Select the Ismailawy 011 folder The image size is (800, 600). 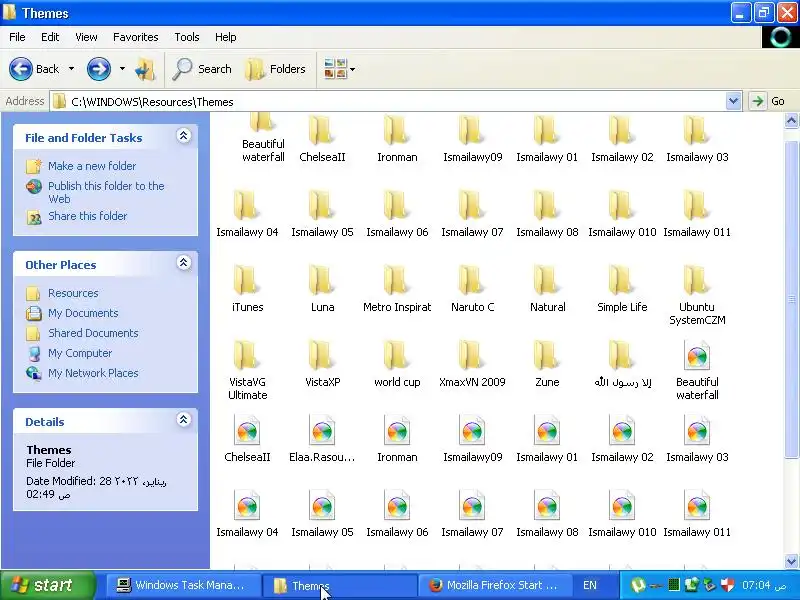697,213
